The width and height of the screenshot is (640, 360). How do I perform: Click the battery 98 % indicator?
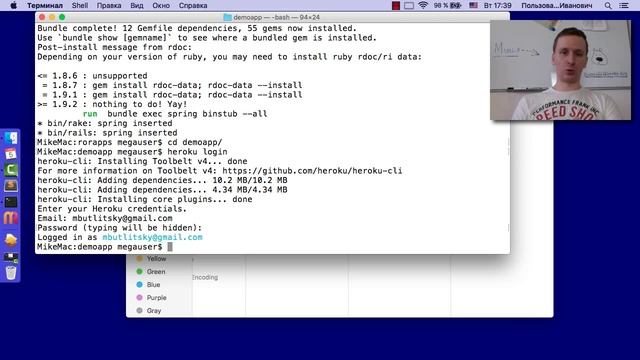(447, 6)
